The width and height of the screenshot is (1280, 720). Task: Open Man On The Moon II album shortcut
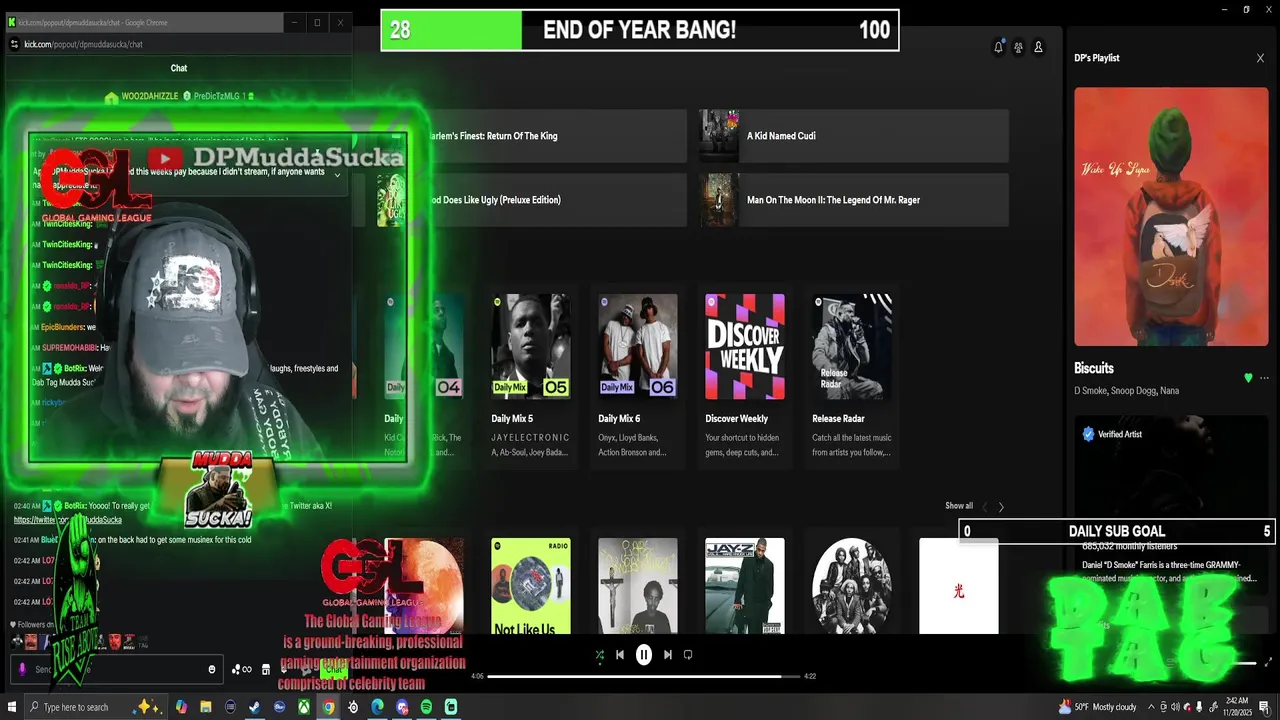854,200
